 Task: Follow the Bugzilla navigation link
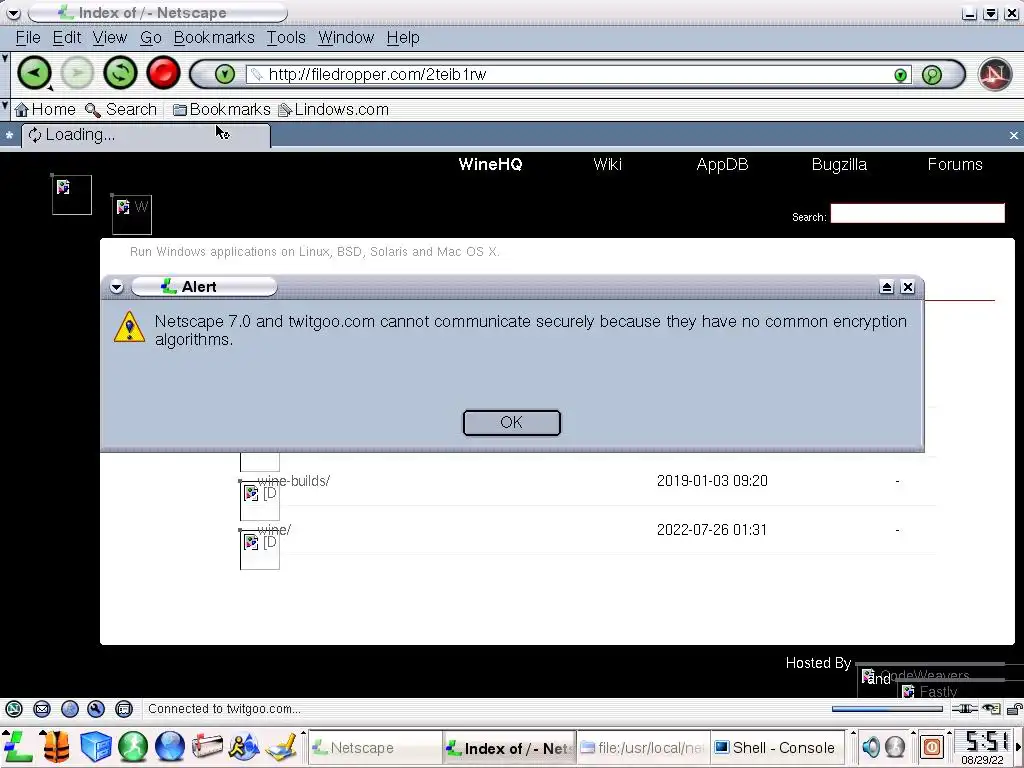click(839, 165)
